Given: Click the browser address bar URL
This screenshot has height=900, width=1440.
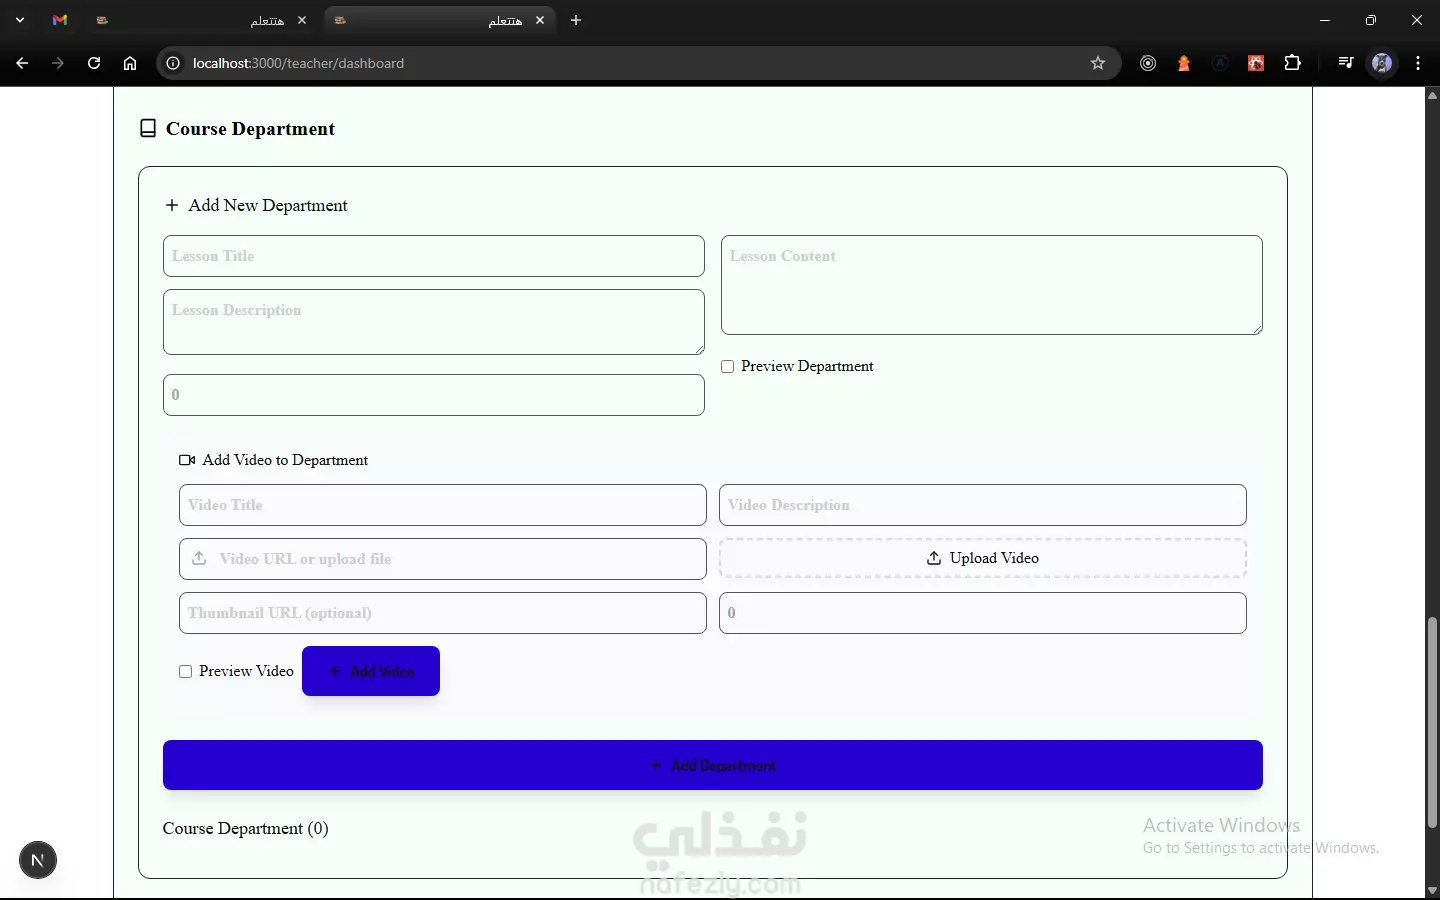Looking at the screenshot, I should point(298,63).
